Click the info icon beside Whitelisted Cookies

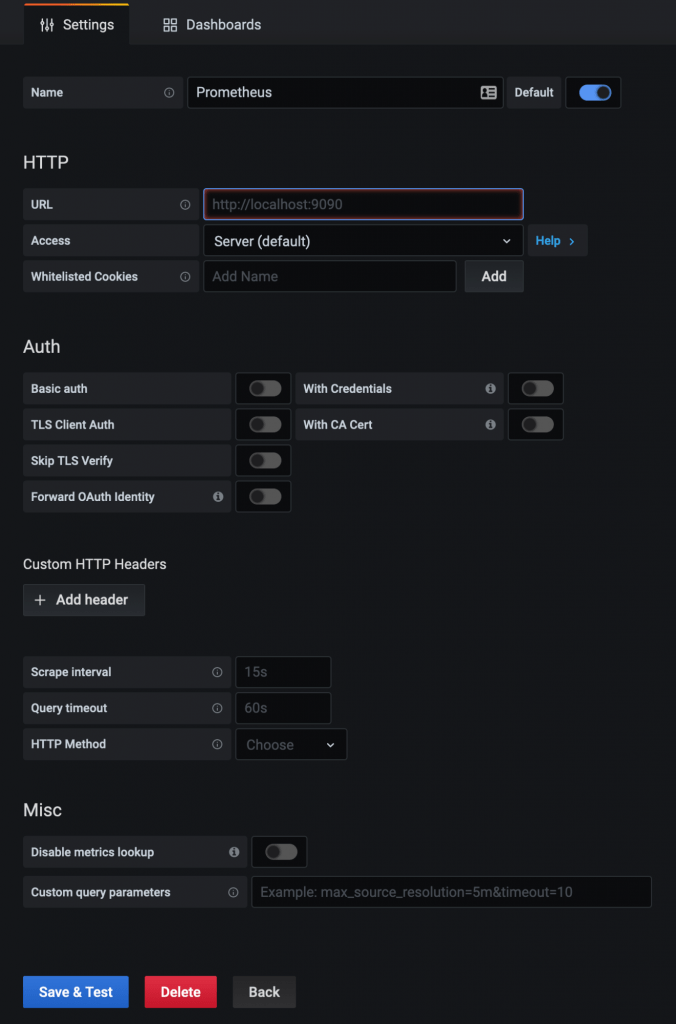click(x=186, y=276)
